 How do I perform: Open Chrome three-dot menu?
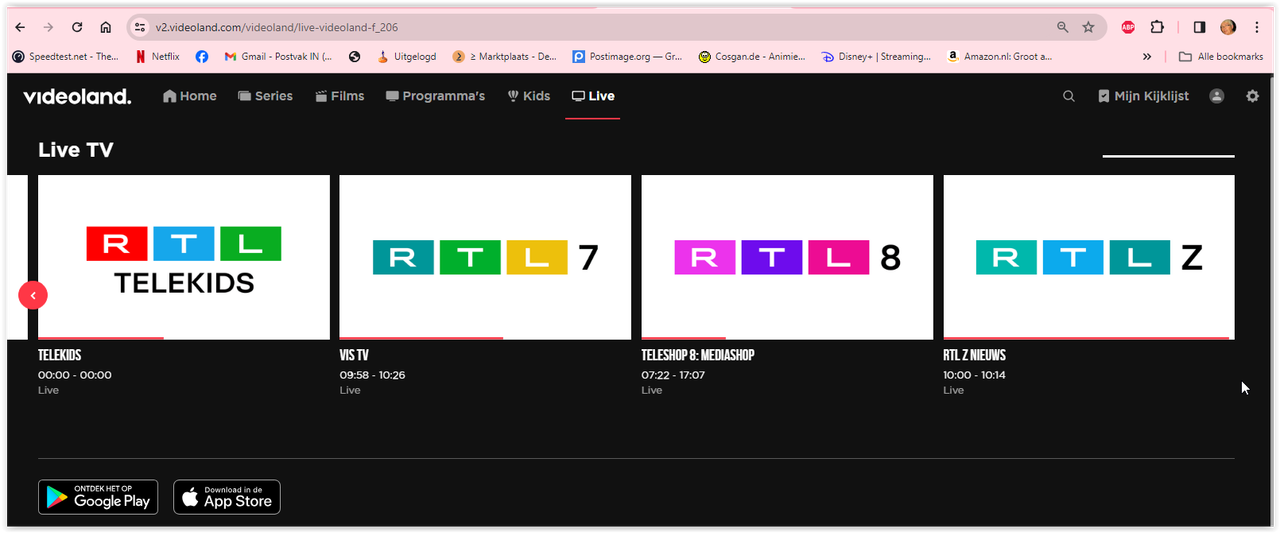coord(1256,27)
